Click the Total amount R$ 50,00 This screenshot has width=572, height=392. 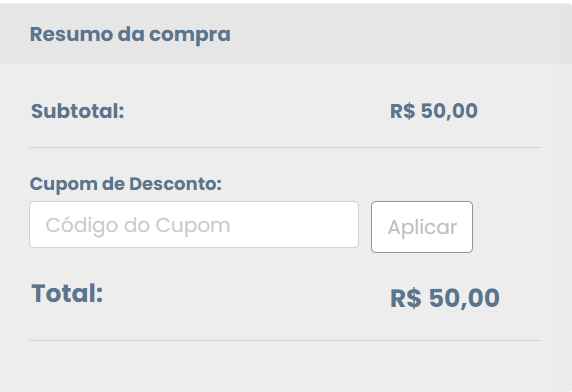tap(445, 298)
